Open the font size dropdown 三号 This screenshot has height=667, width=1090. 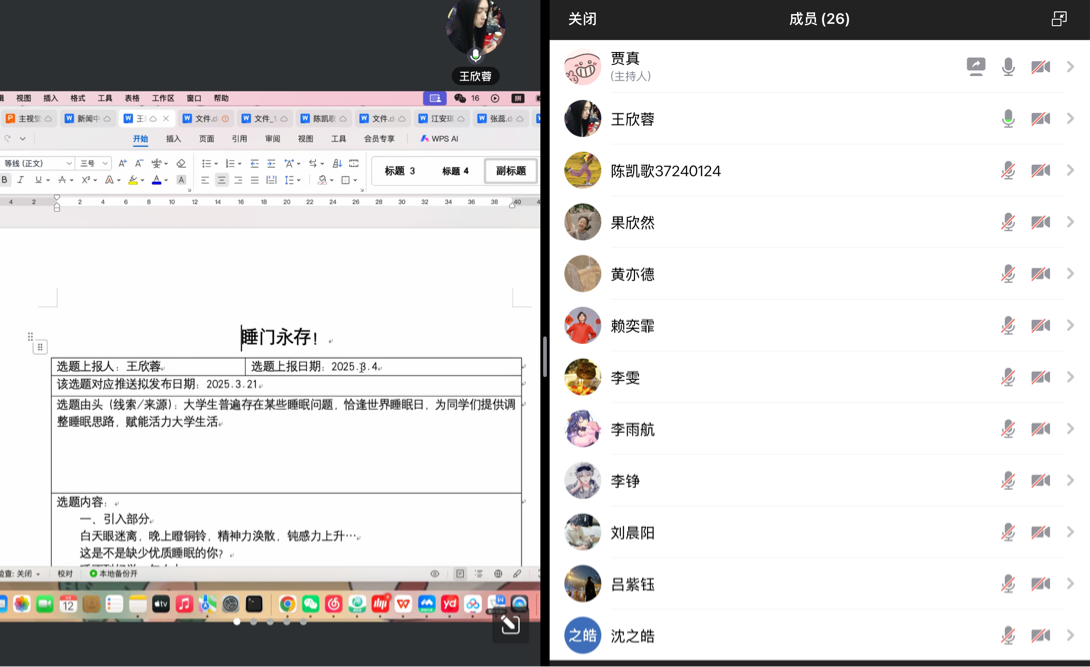coord(94,163)
